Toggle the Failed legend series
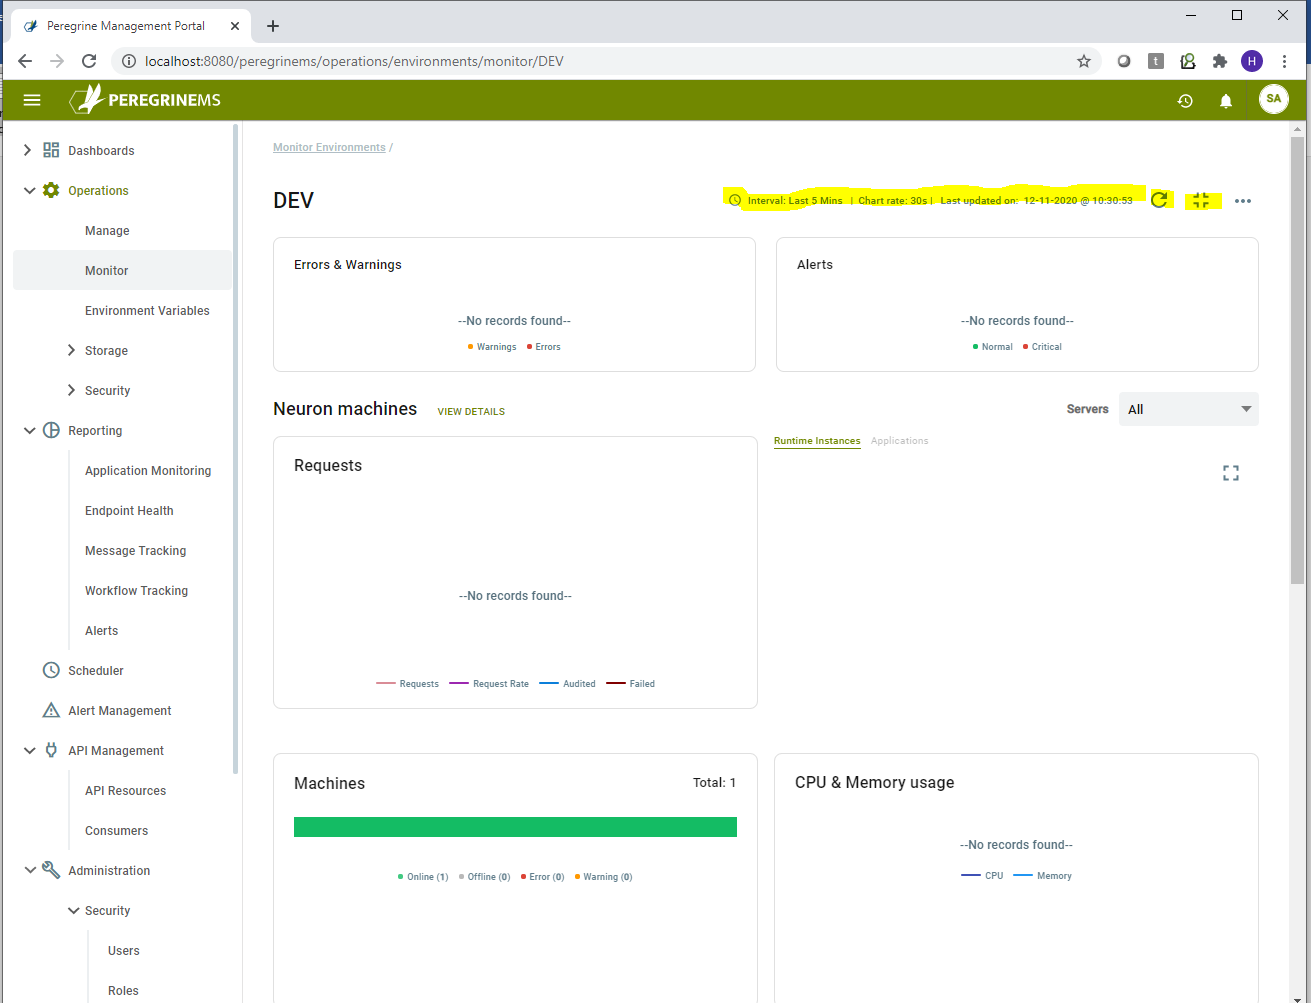Screen dimensions: 1311x1003 [630, 684]
